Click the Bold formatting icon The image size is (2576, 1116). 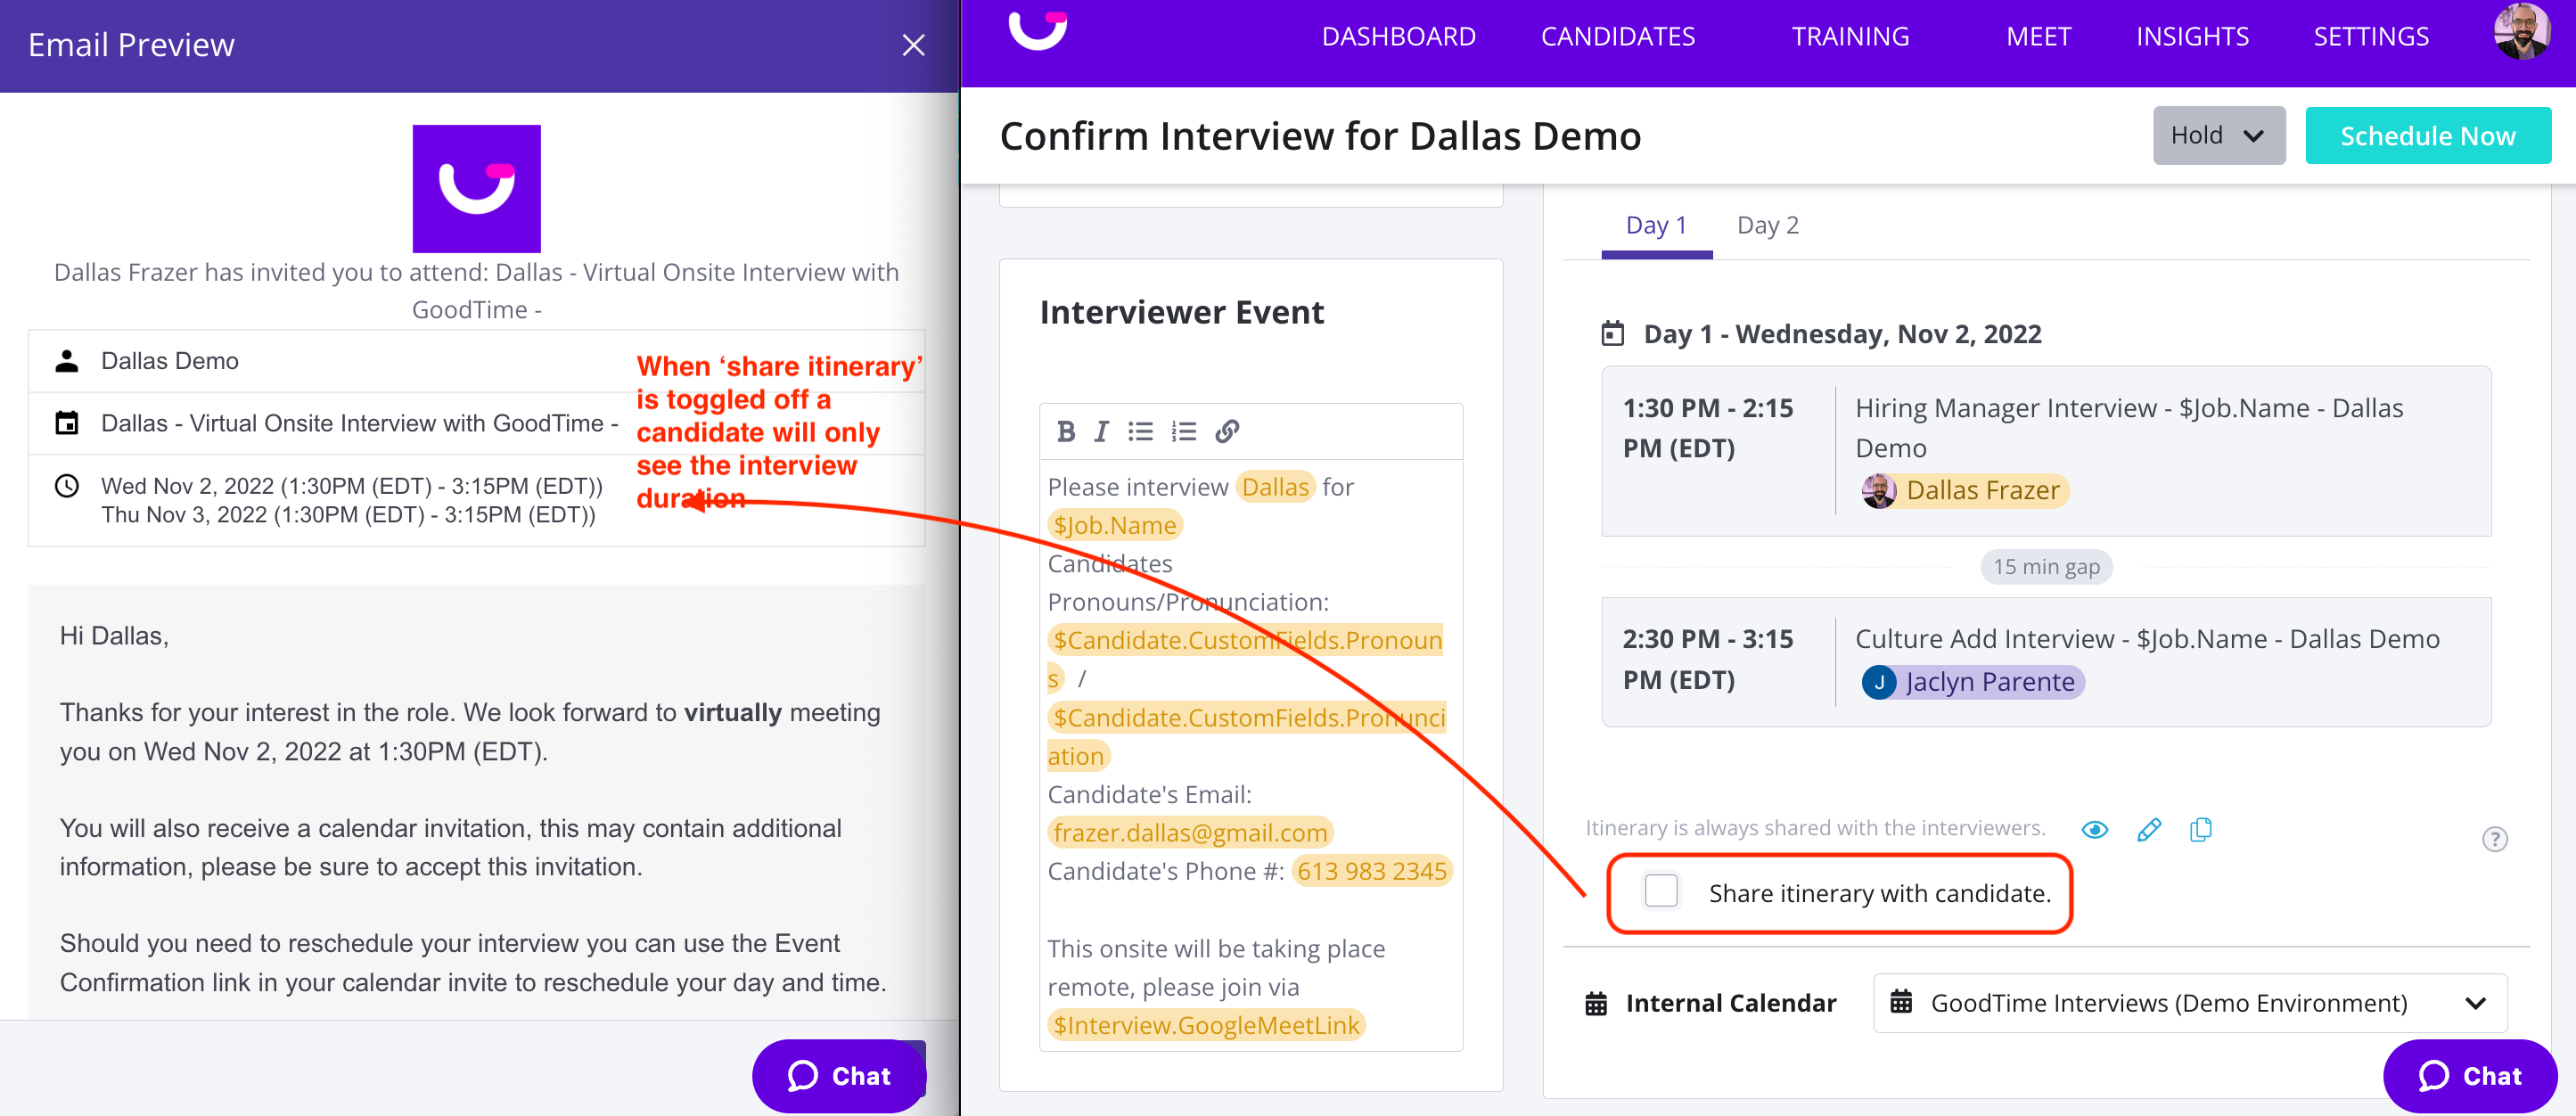(1065, 431)
